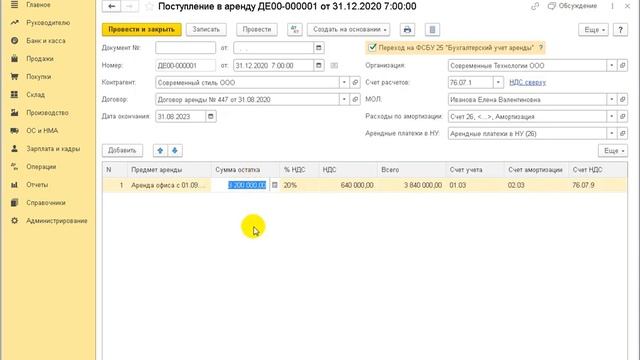Open the Организация Современные Технологии card
This screenshot has width=640, height=360.
pos(622,65)
